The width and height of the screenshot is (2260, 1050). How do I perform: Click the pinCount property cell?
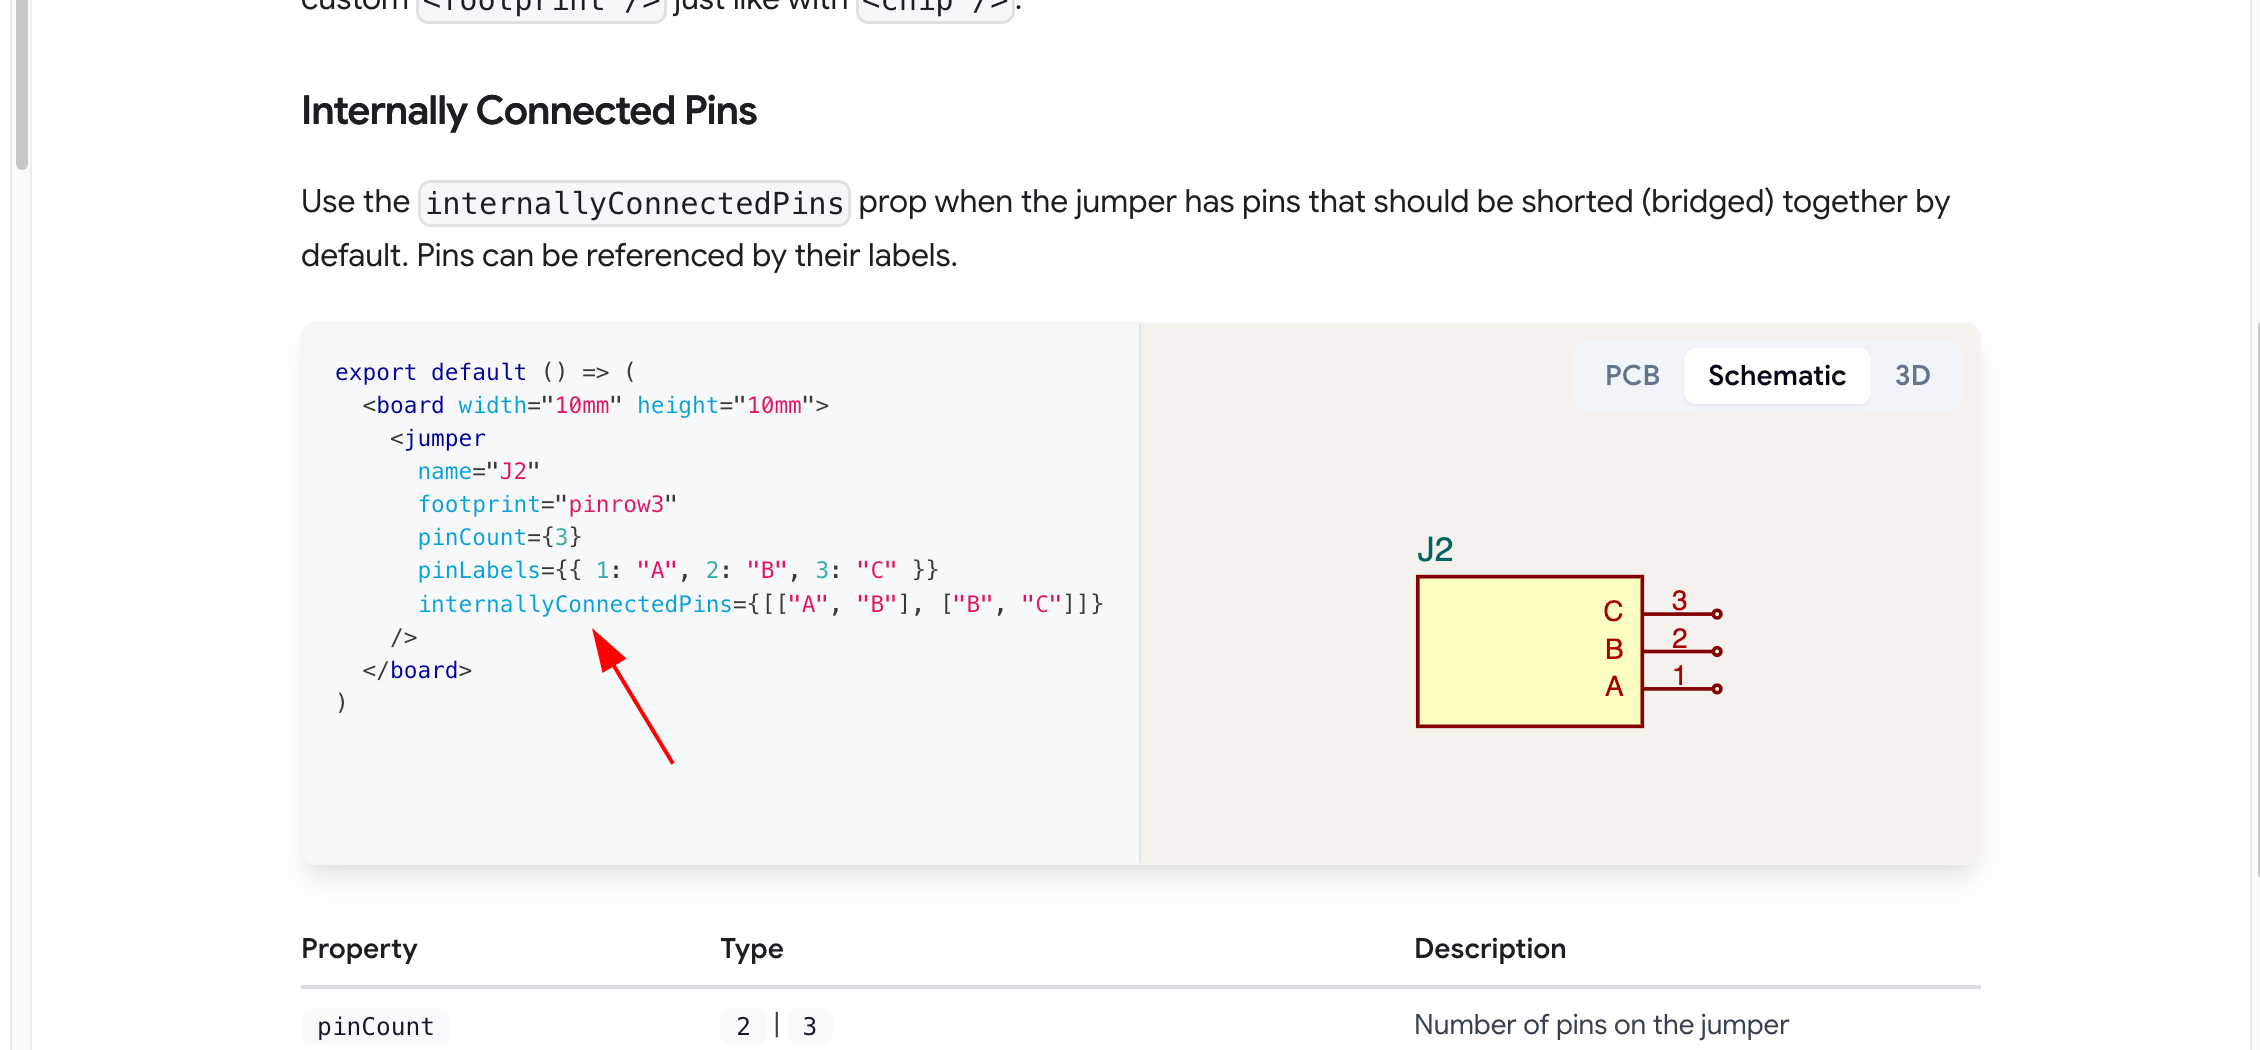[x=376, y=1026]
